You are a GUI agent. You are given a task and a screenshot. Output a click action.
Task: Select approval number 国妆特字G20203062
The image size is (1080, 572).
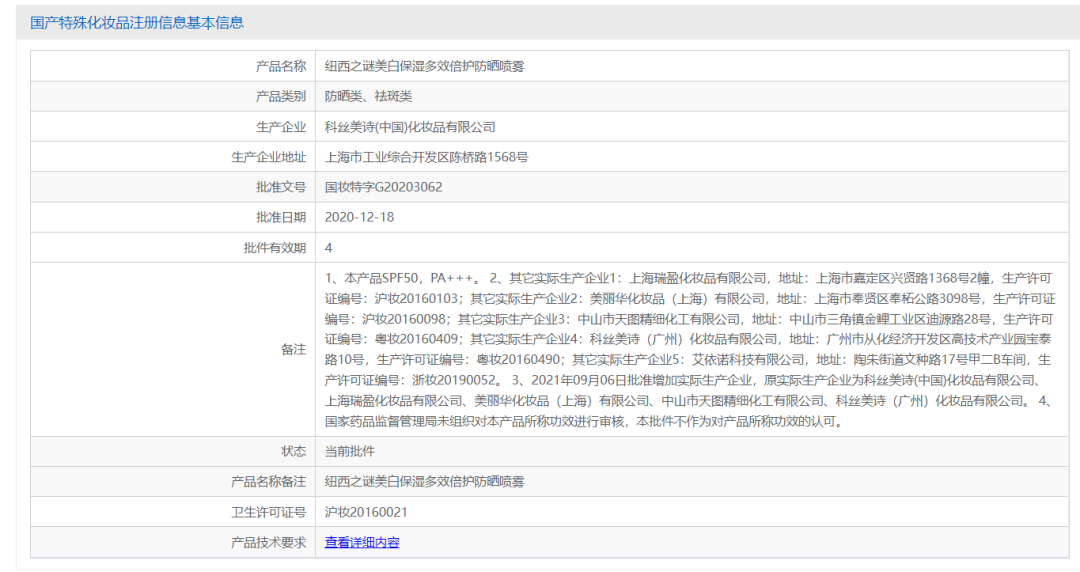pyautogui.click(x=383, y=187)
